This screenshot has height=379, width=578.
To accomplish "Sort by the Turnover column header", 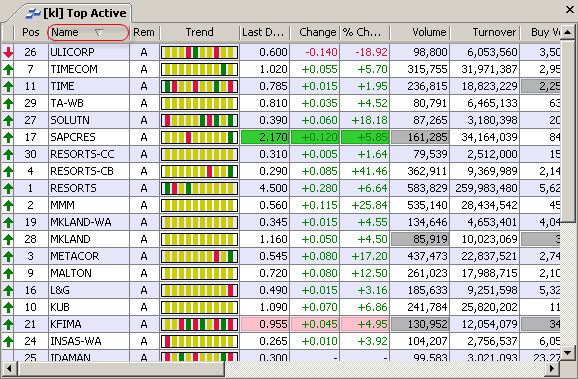I will click(x=484, y=32).
